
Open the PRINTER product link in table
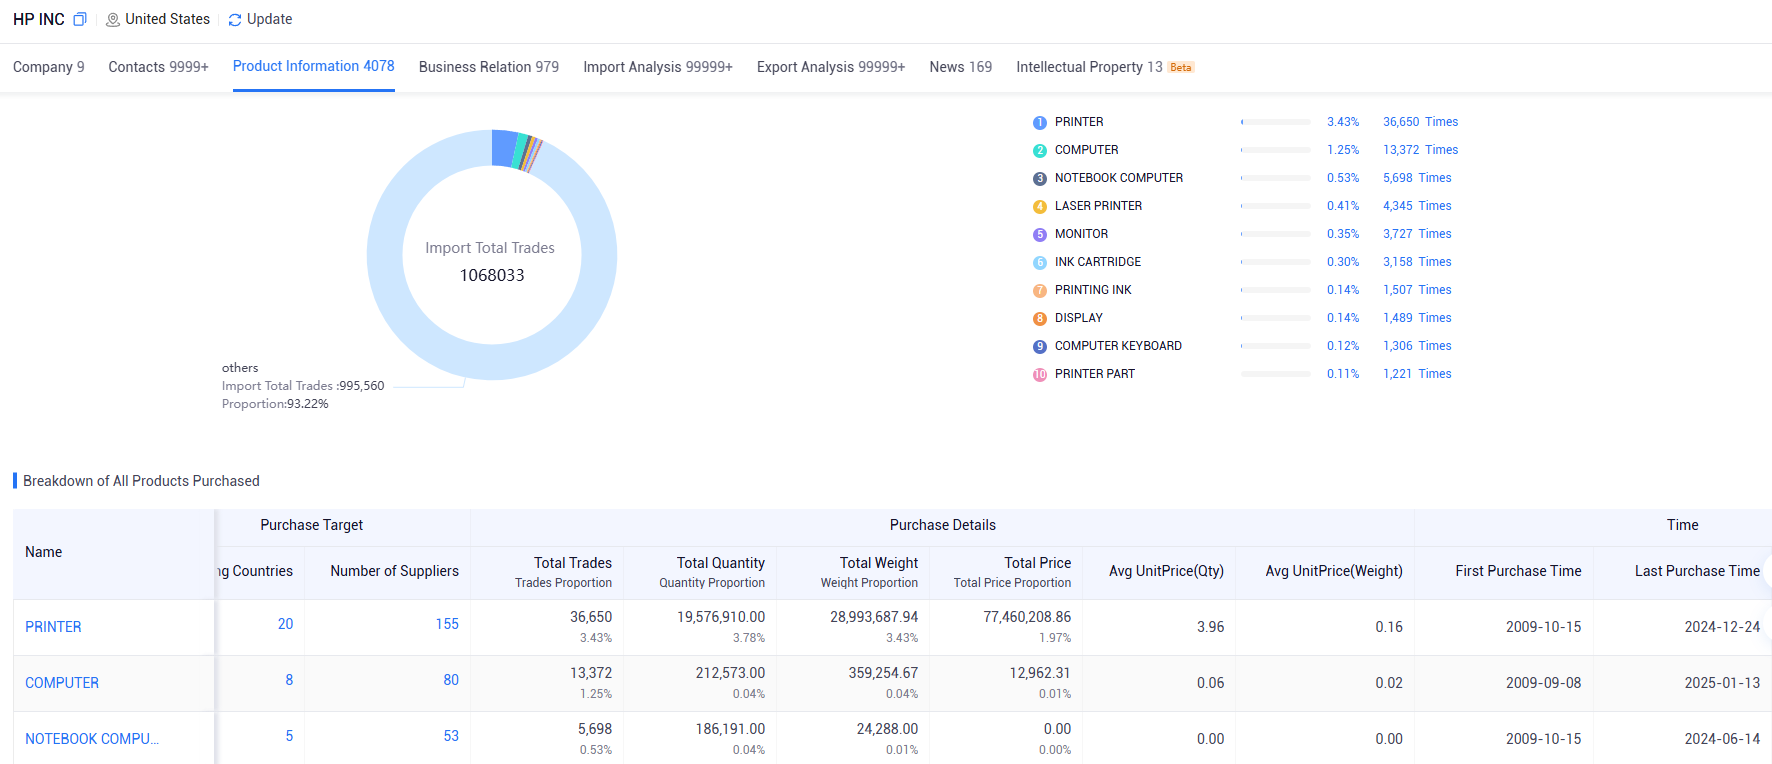tap(53, 627)
